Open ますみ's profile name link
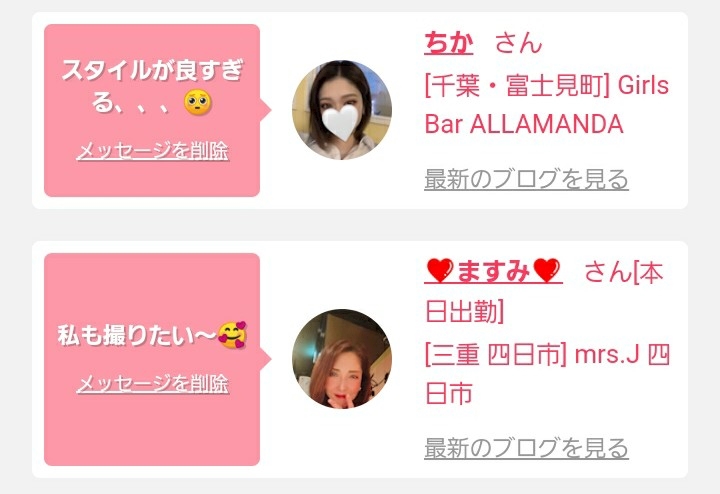Viewport: 720px width, 494px height. (x=494, y=271)
